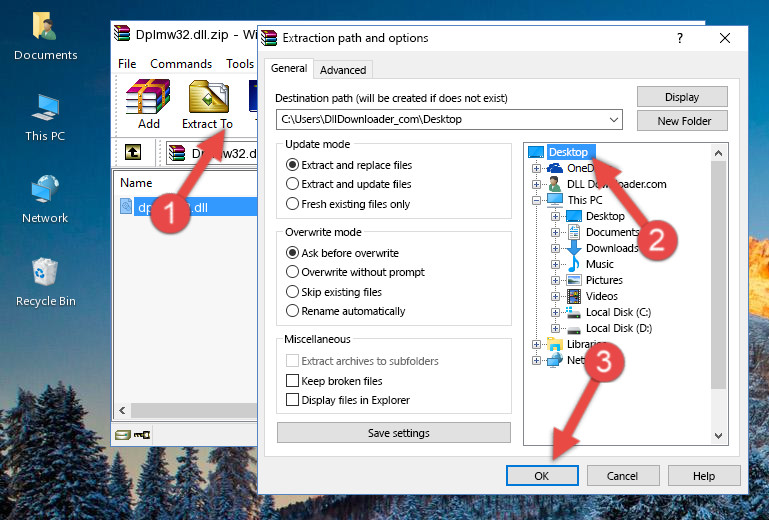Screen dimensions: 769x520
Task: Click the Display button
Action: point(682,97)
